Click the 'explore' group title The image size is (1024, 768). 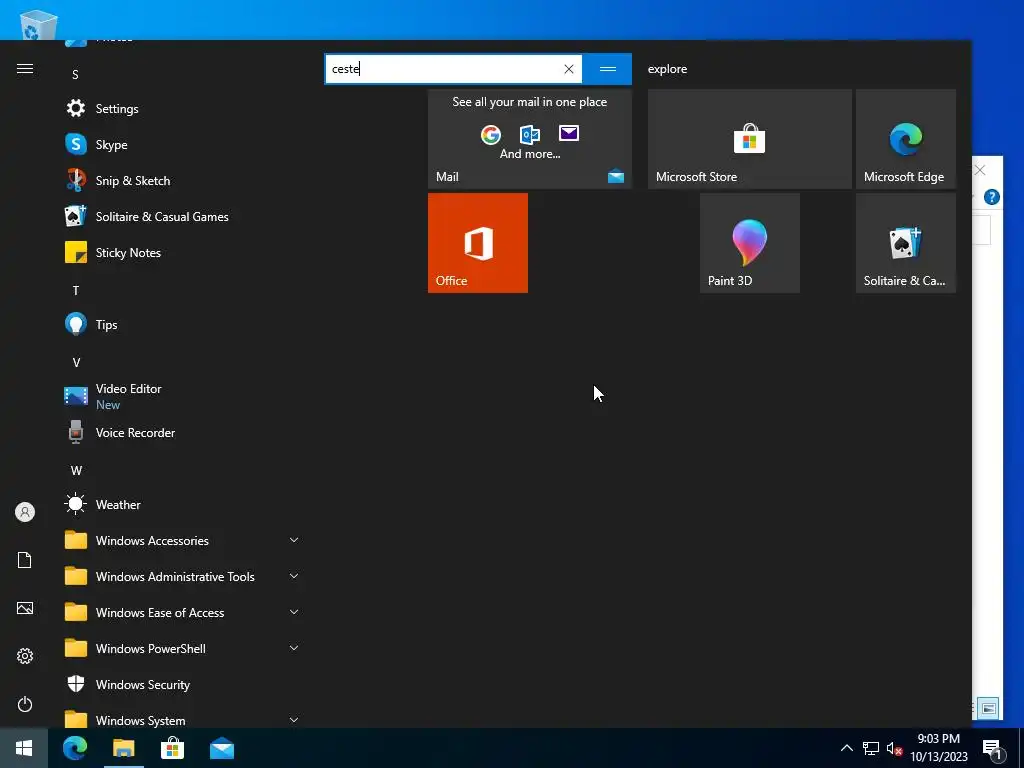(667, 69)
